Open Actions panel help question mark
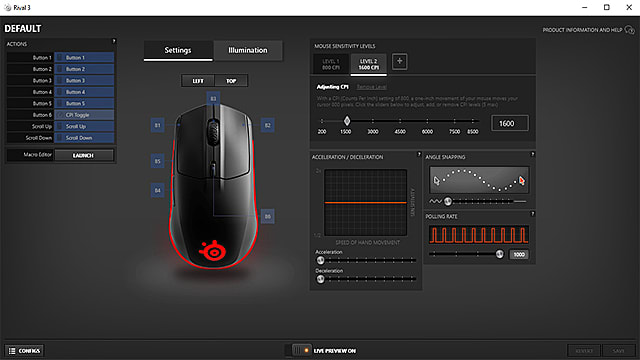Screen dimensions: 640x360 [114, 41]
